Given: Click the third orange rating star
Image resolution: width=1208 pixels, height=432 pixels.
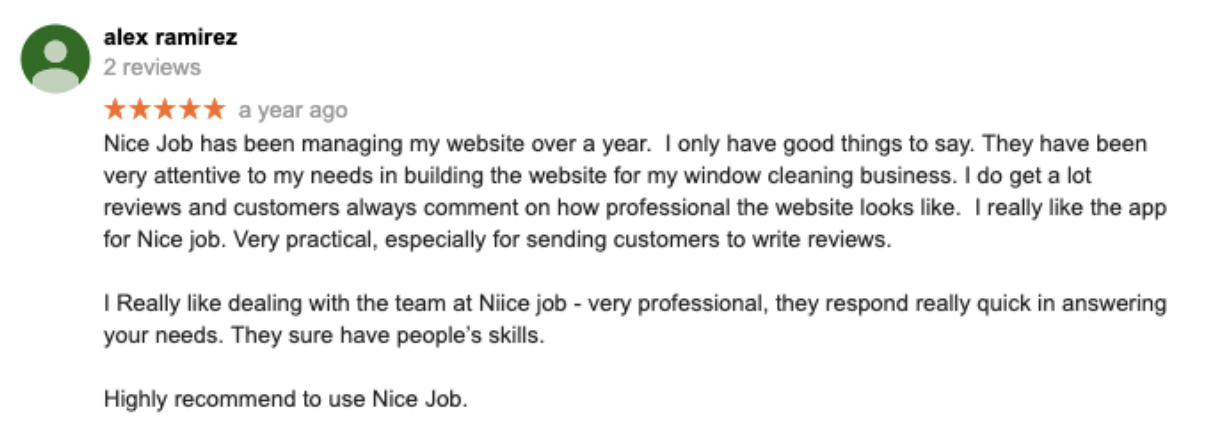Looking at the screenshot, I should pyautogui.click(x=165, y=109).
